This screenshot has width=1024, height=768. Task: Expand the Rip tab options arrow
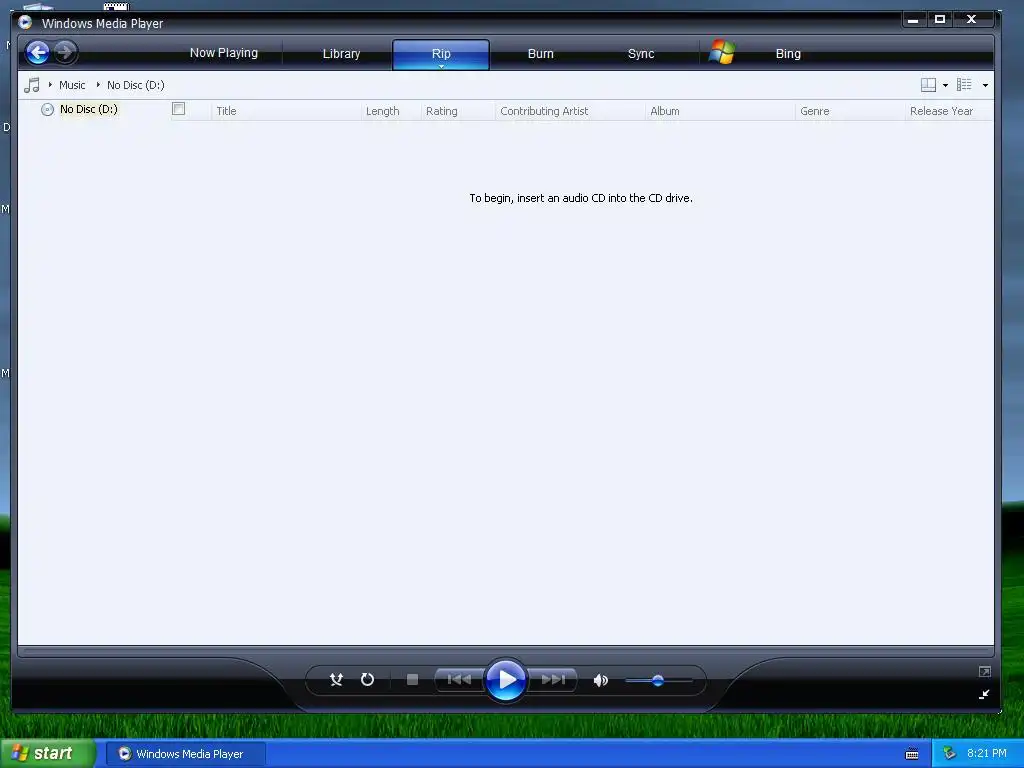[441, 67]
